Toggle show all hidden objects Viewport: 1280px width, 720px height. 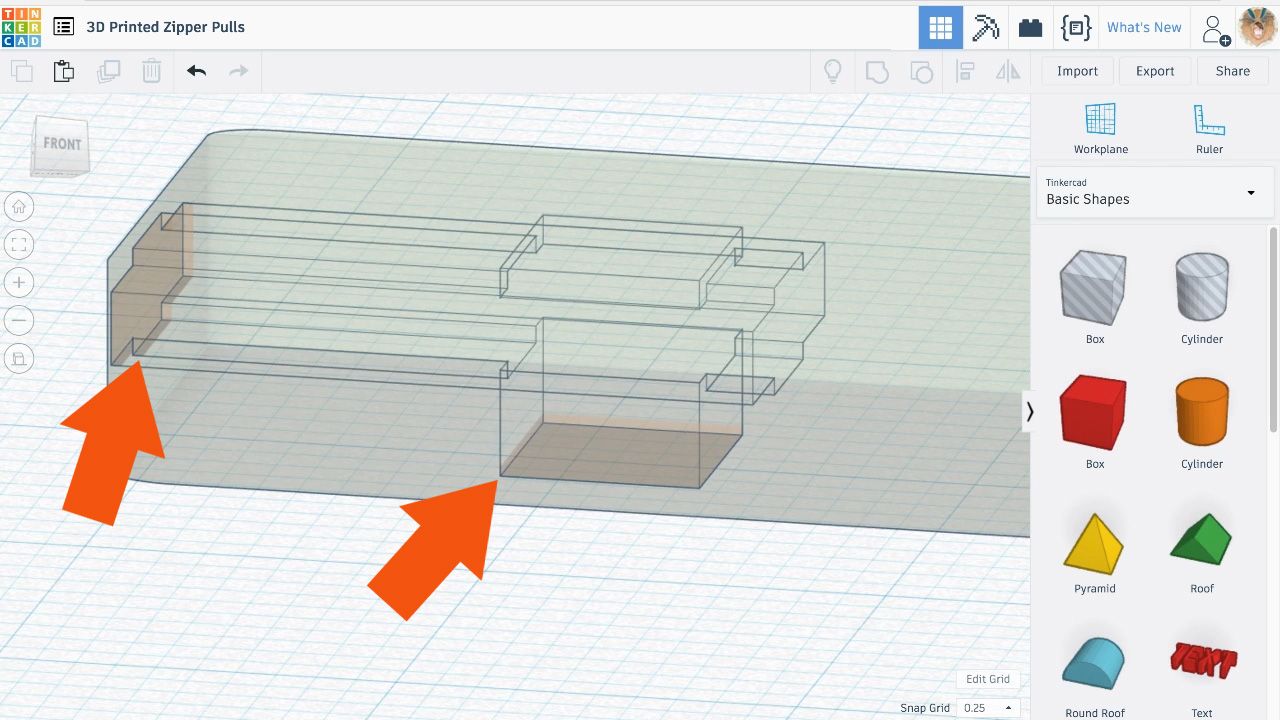pos(833,71)
